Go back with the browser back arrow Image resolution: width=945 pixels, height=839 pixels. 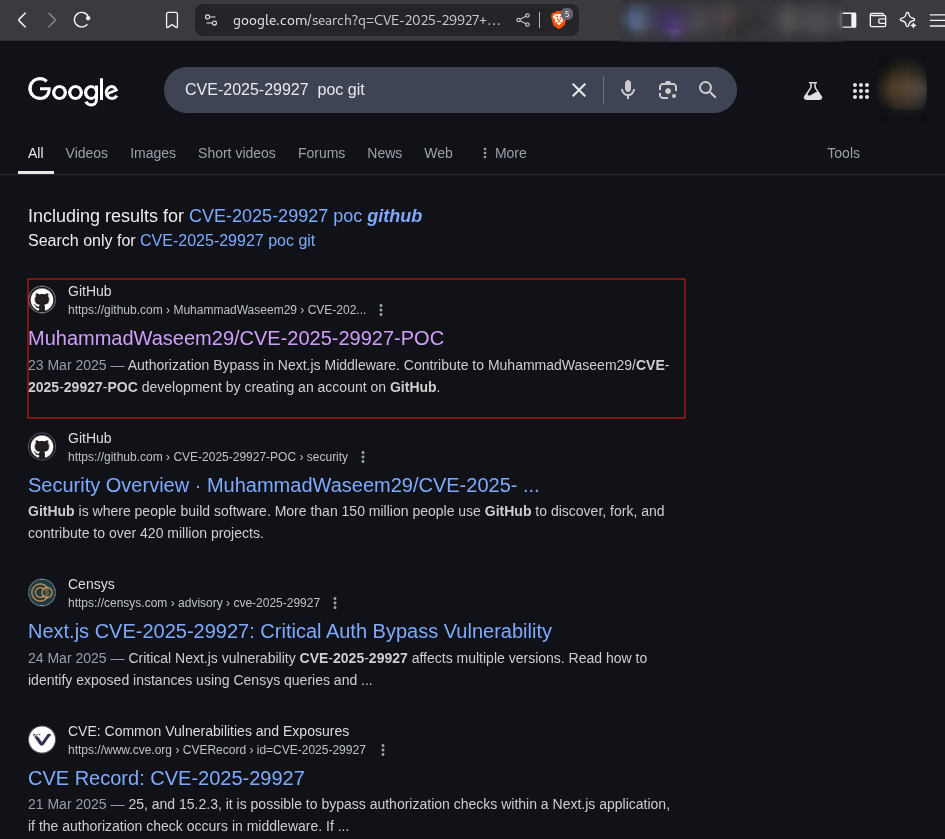click(x=22, y=20)
